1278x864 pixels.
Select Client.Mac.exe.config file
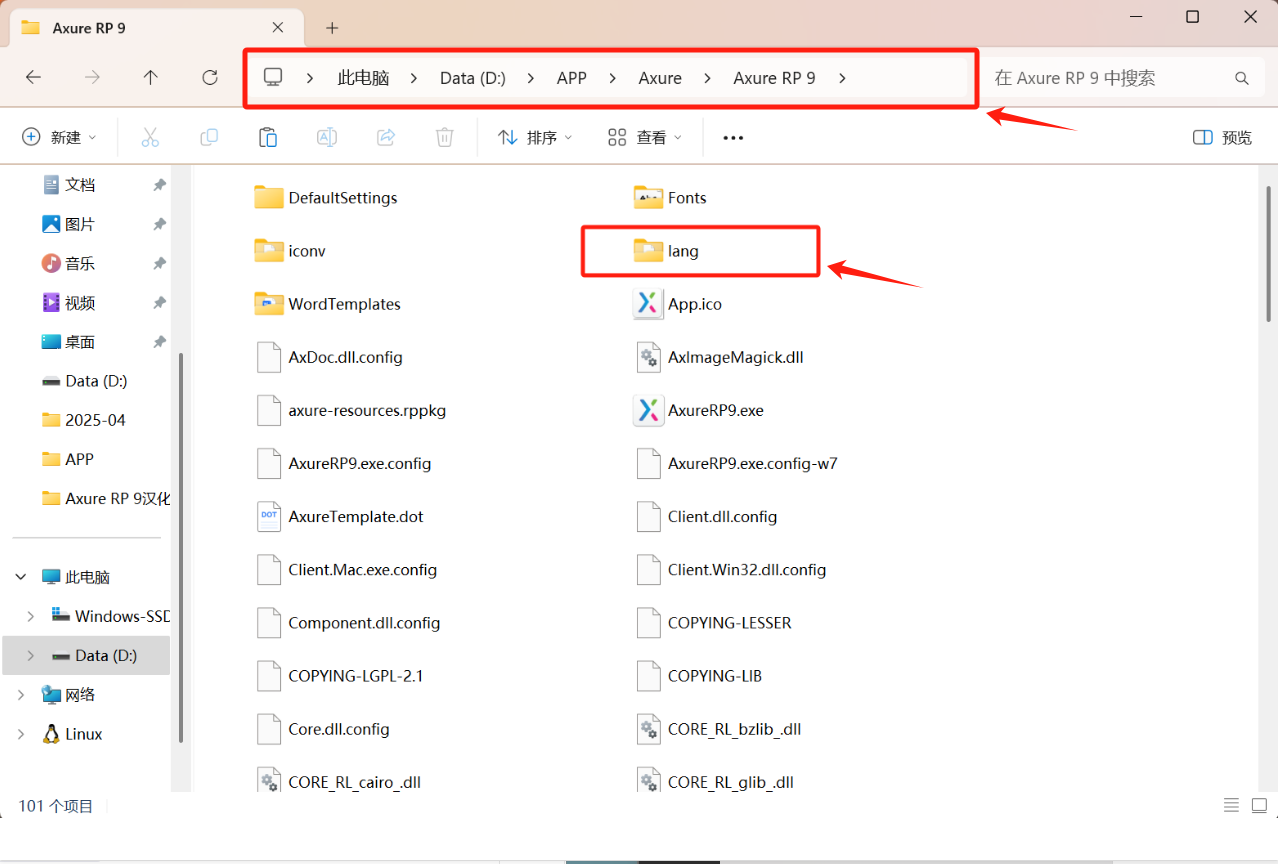(347, 570)
